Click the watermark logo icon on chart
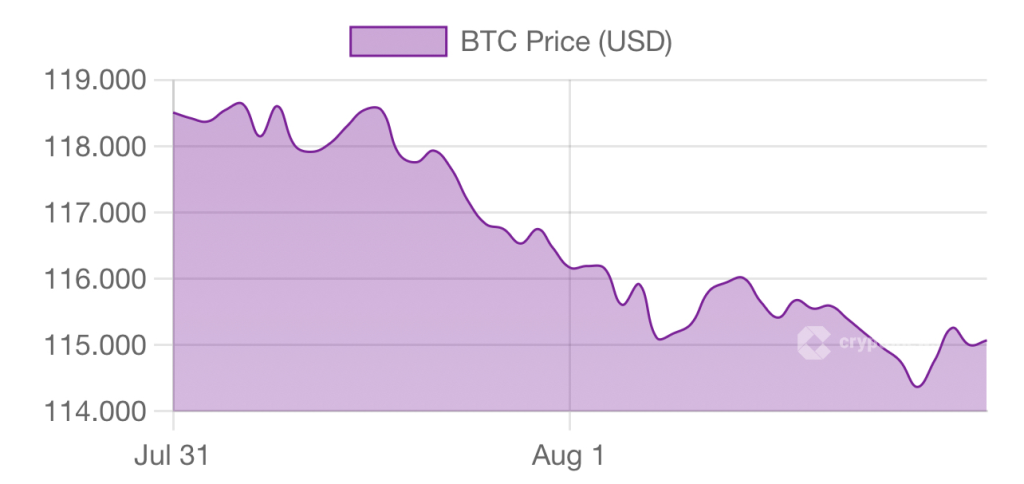The image size is (1024, 484). coord(813,342)
